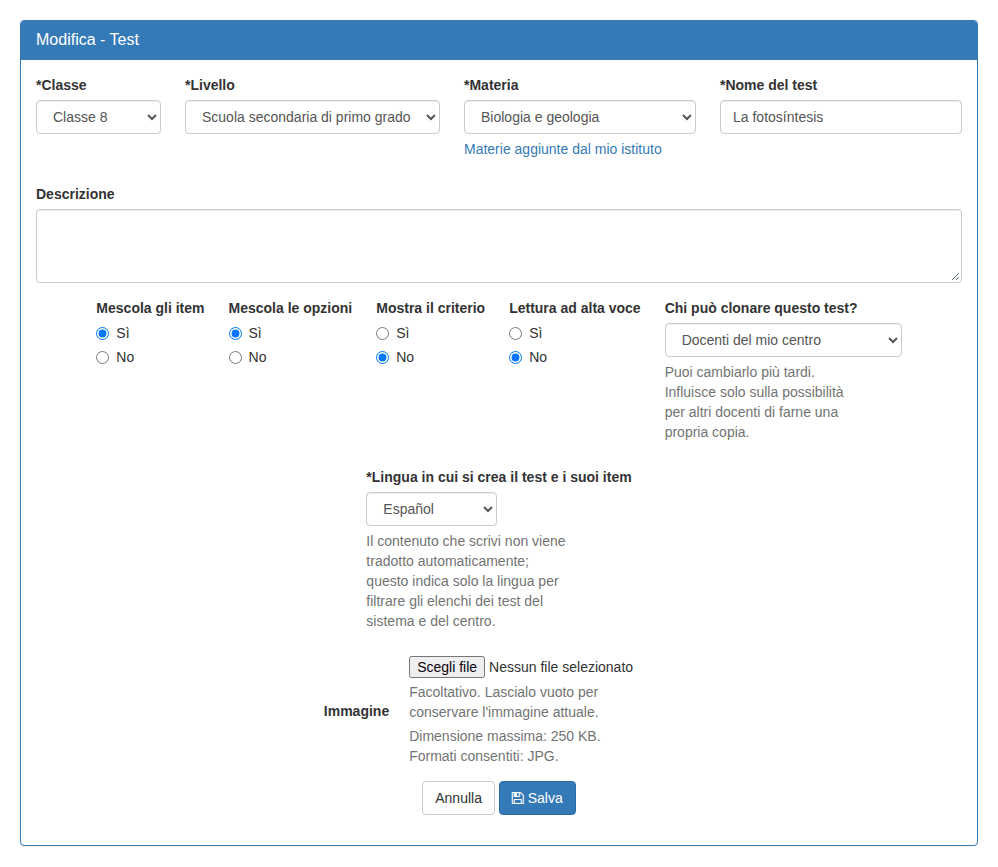Click the Scegli file button
The height and width of the screenshot is (867, 998).
coord(447,667)
